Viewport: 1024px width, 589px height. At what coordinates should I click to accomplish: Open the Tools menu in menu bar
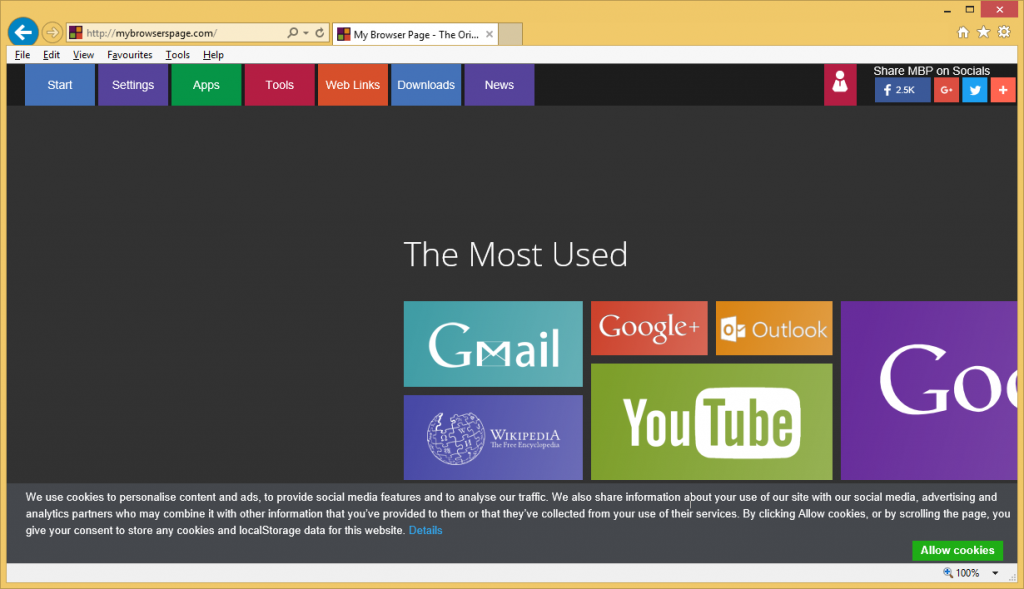(178, 55)
